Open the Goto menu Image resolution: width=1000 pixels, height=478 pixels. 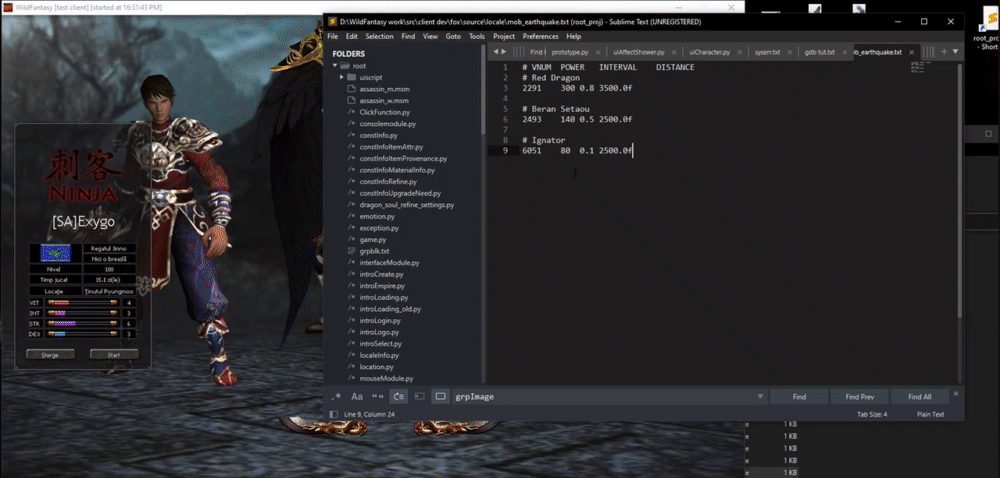[x=453, y=36]
